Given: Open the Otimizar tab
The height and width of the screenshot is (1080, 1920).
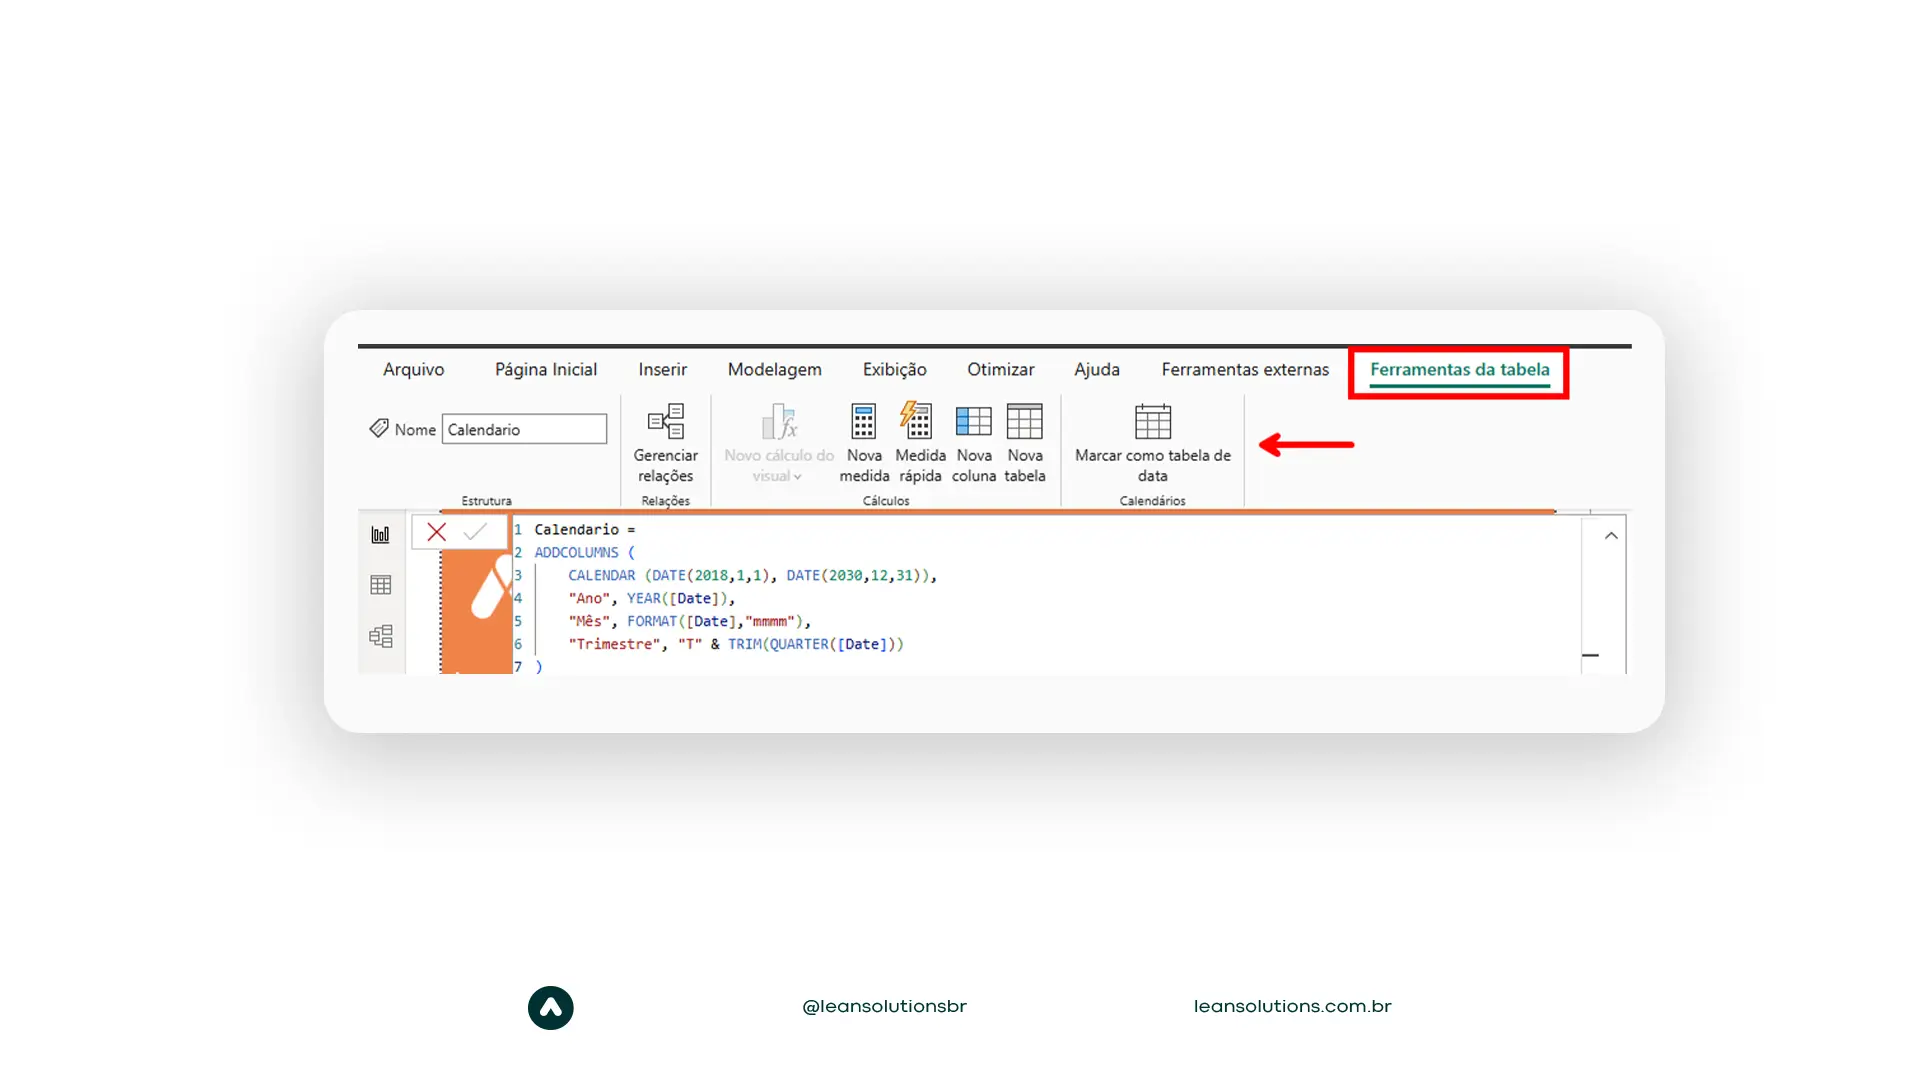Looking at the screenshot, I should 1000,369.
